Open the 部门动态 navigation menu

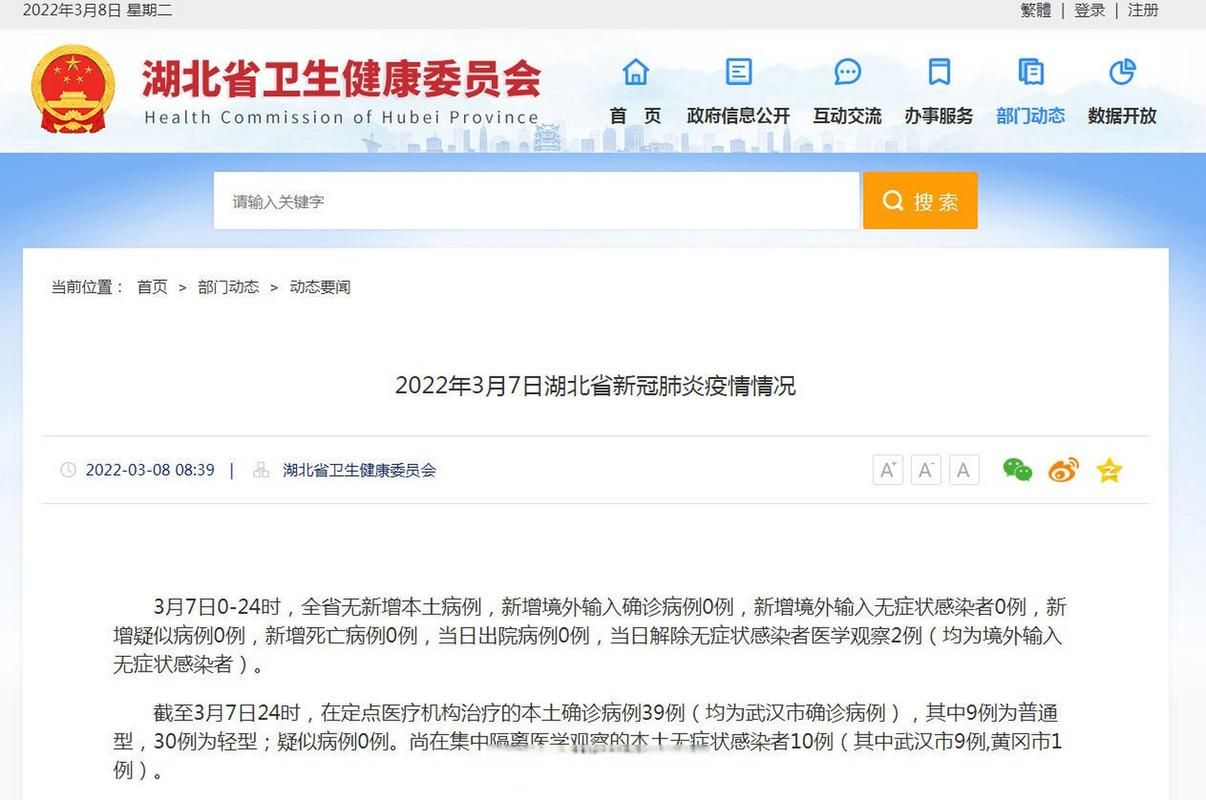(1031, 116)
